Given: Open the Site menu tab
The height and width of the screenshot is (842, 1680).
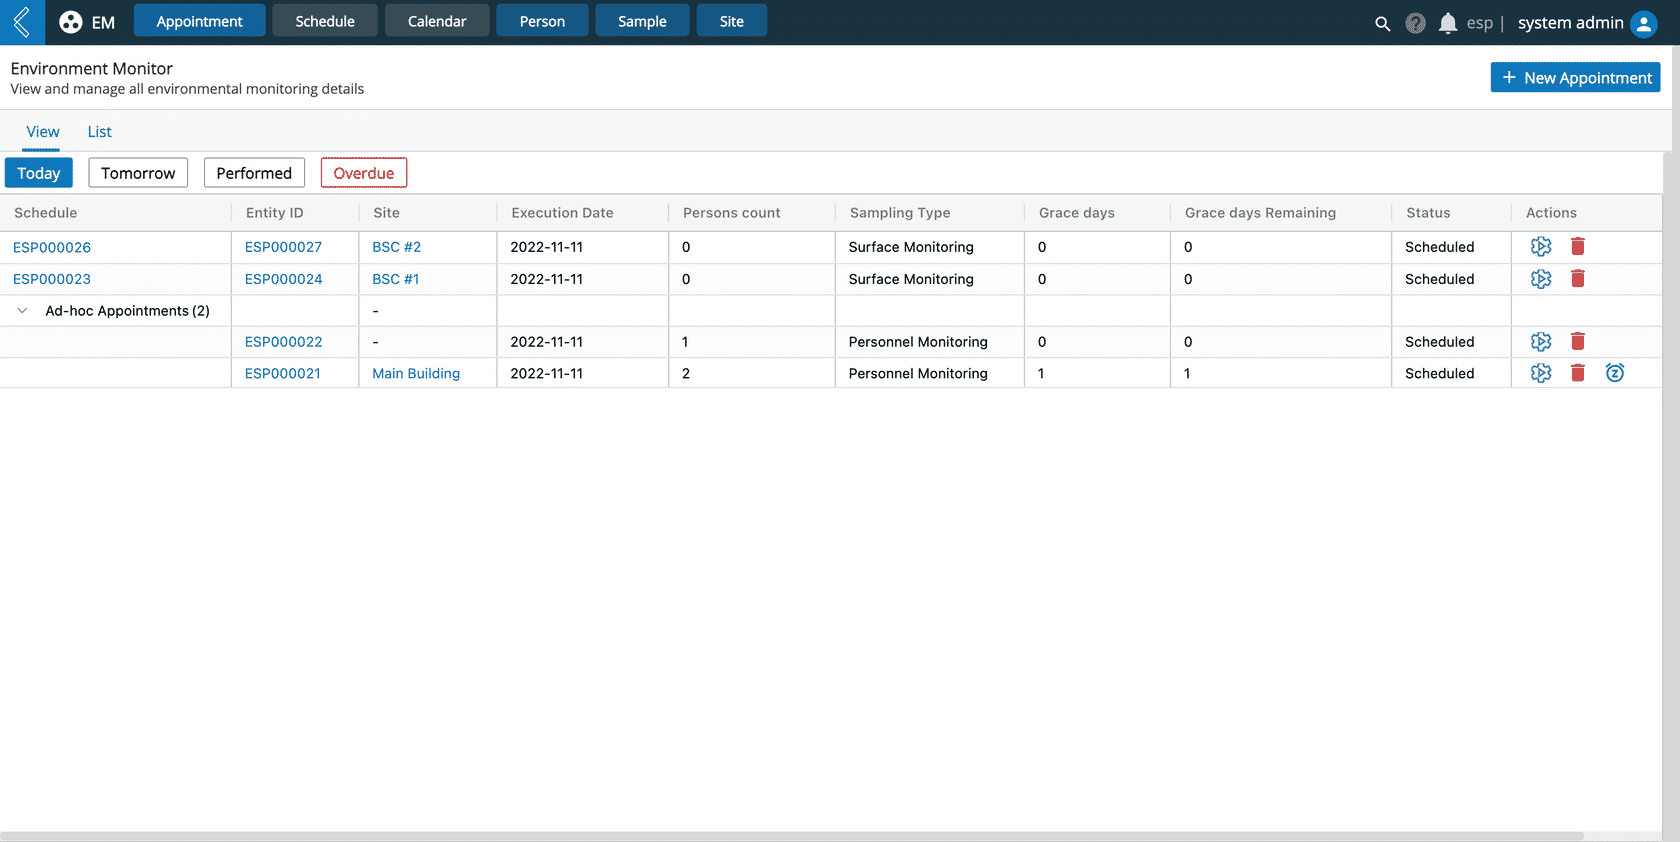Looking at the screenshot, I should (732, 21).
